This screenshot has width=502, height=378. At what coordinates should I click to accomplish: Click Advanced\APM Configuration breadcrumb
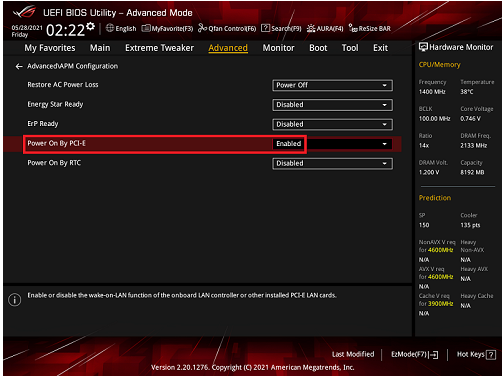(x=72, y=66)
